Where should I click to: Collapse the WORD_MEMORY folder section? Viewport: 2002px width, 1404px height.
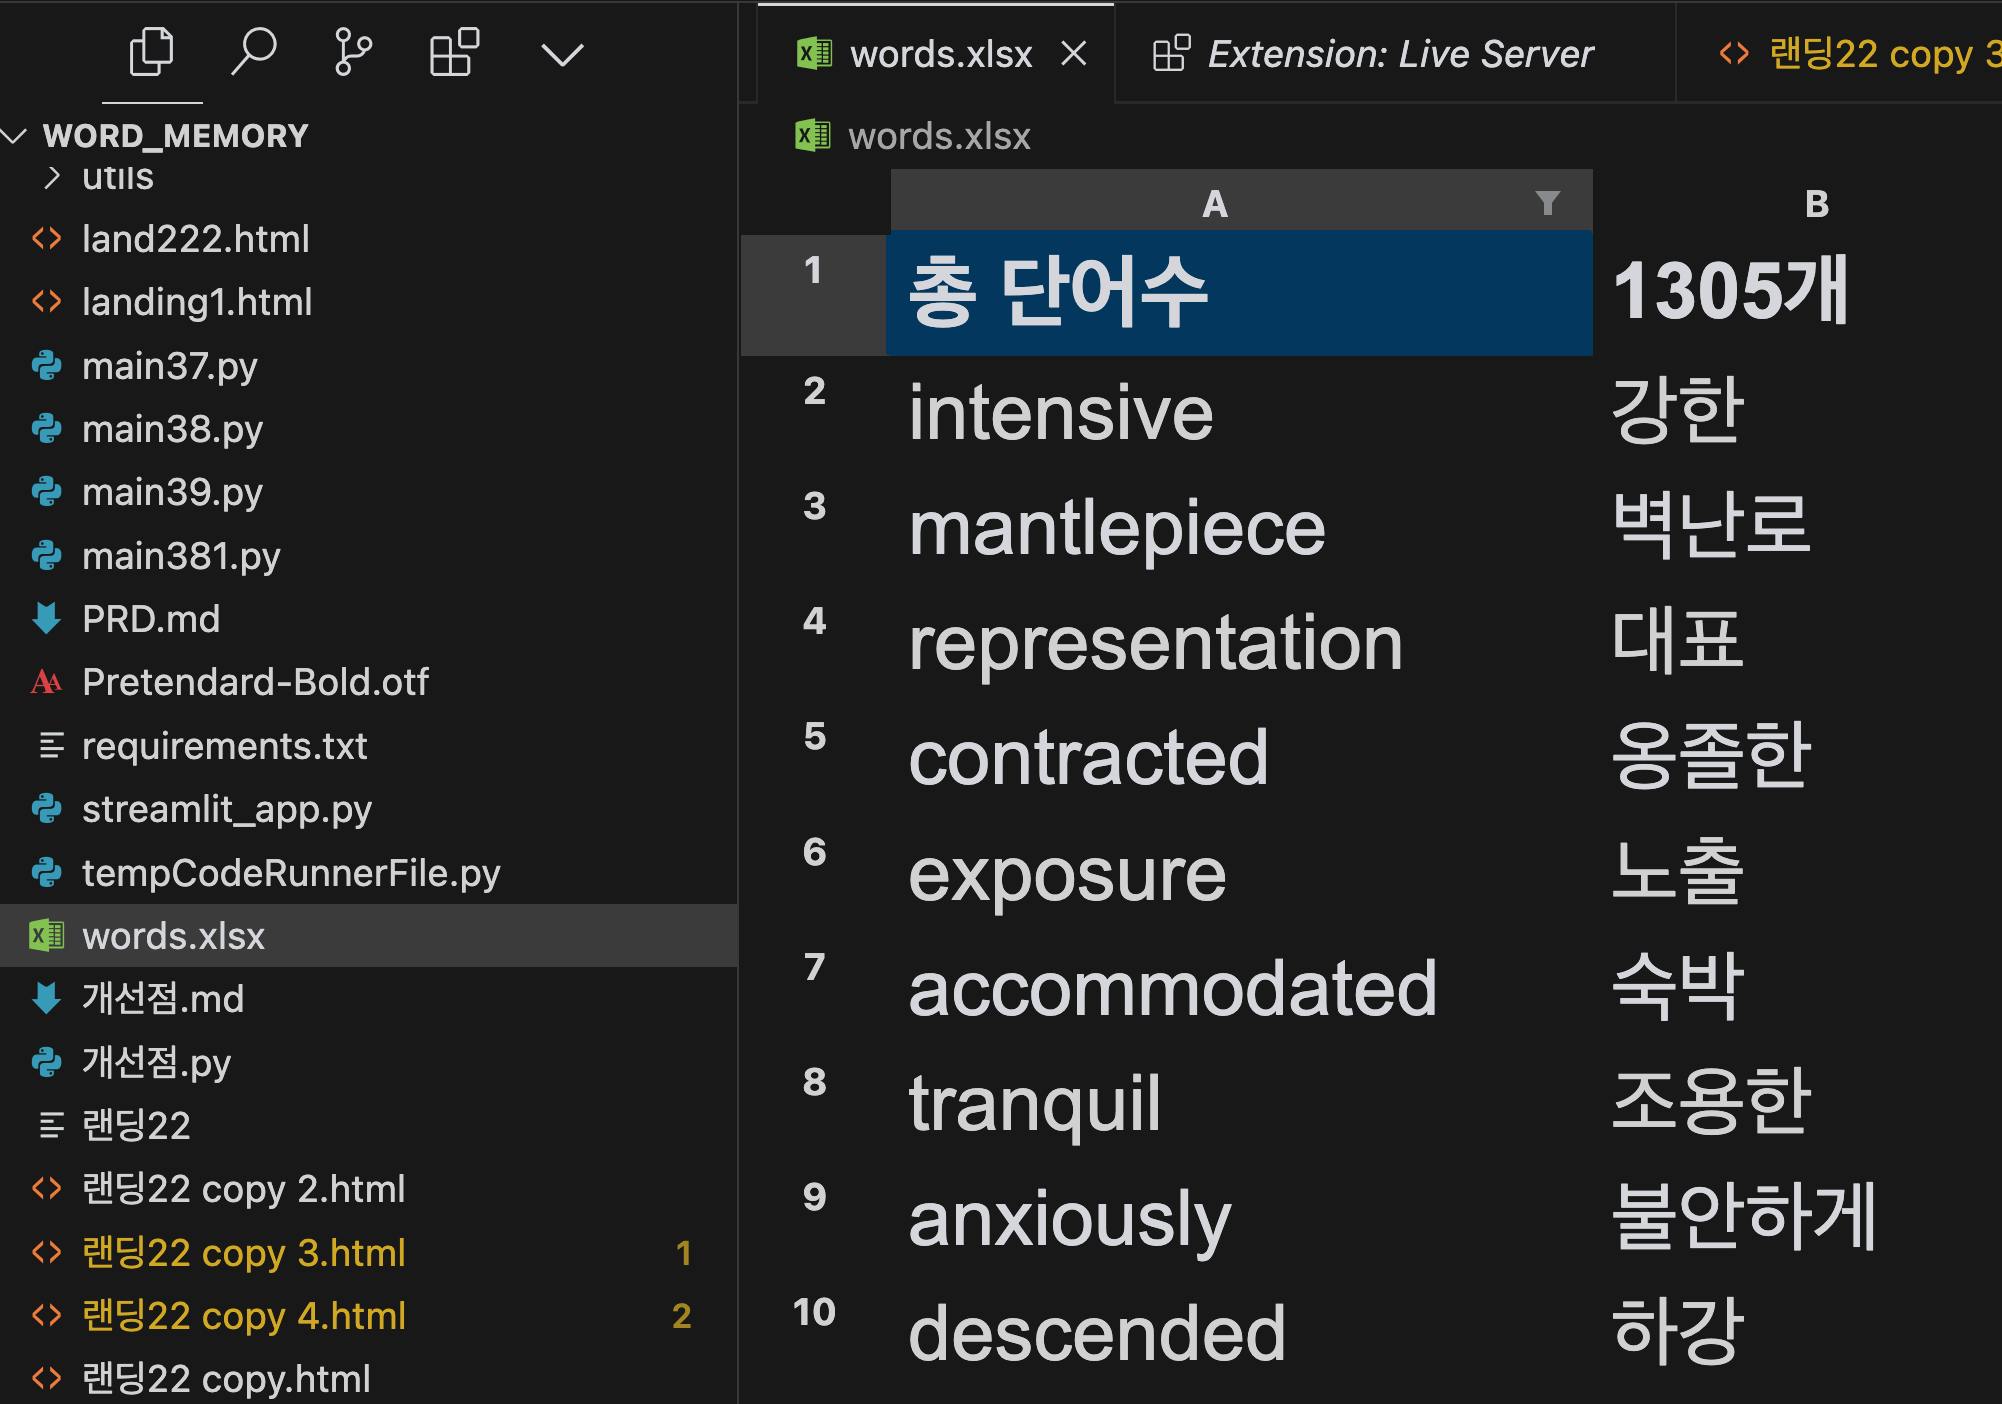14,136
